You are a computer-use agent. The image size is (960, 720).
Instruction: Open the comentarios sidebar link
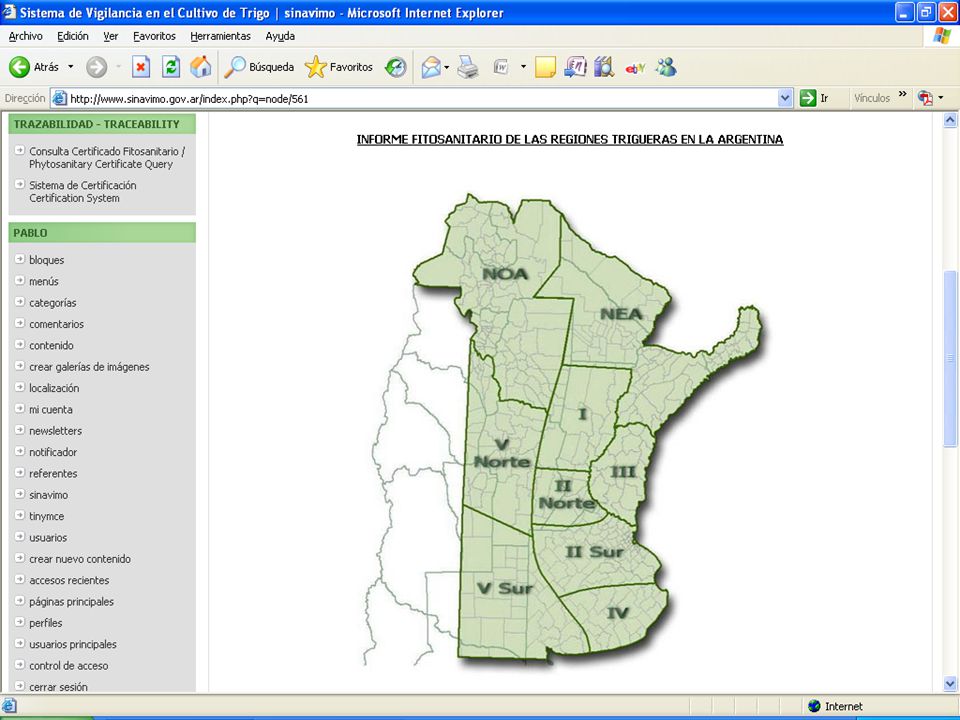56,324
